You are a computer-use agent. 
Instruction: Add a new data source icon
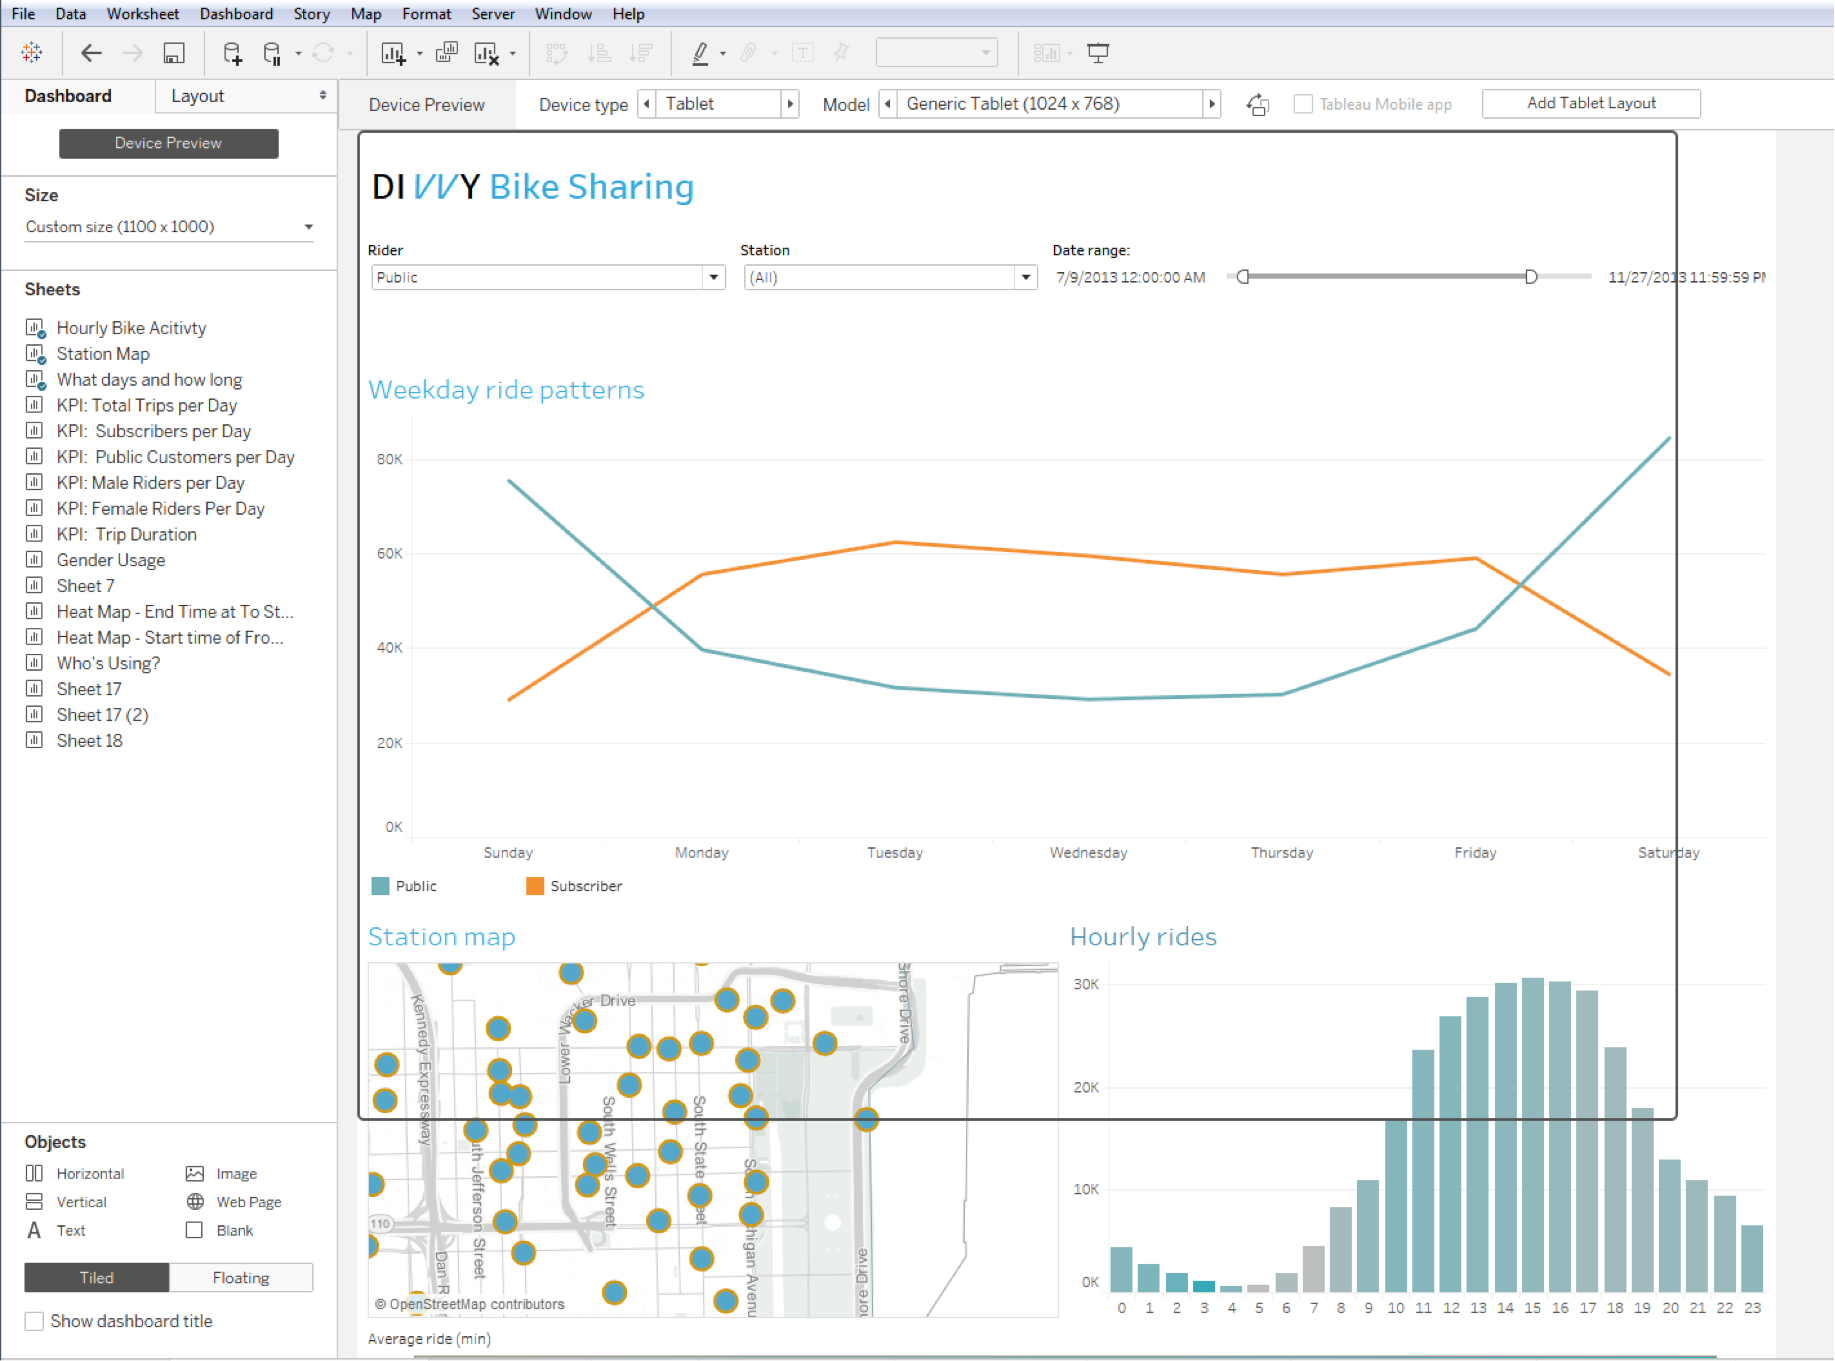(232, 53)
